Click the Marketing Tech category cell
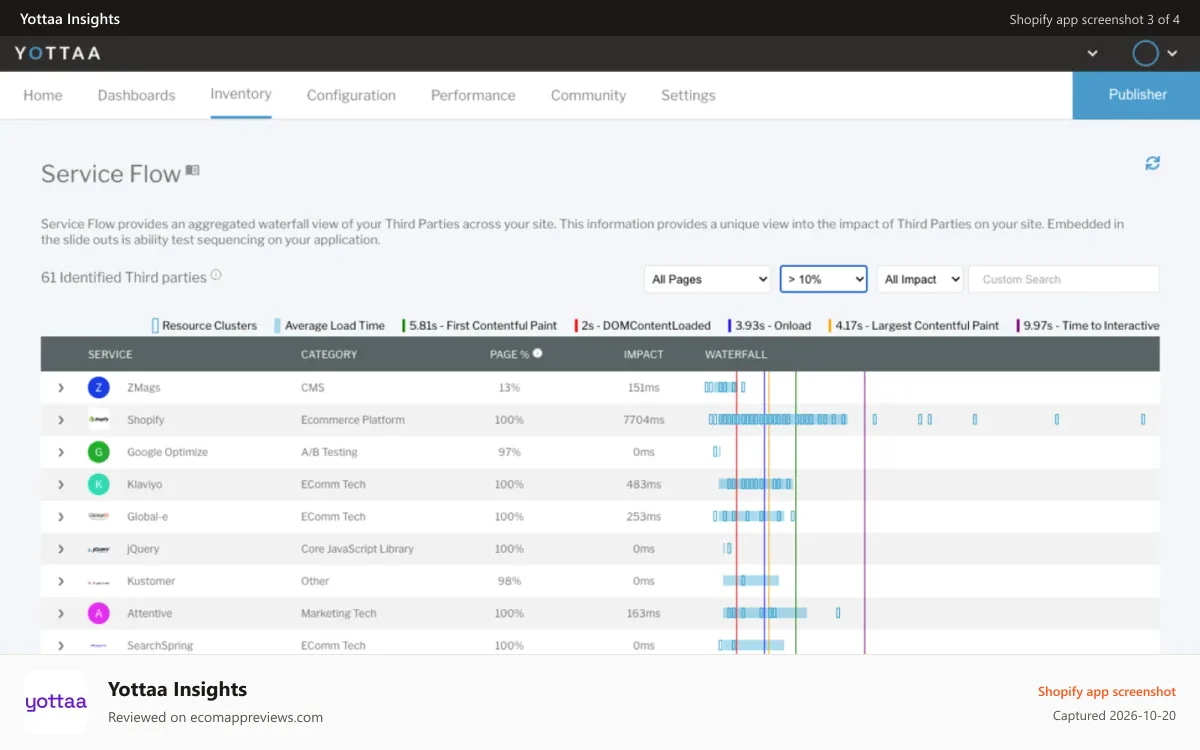This screenshot has height=750, width=1200. 339,613
